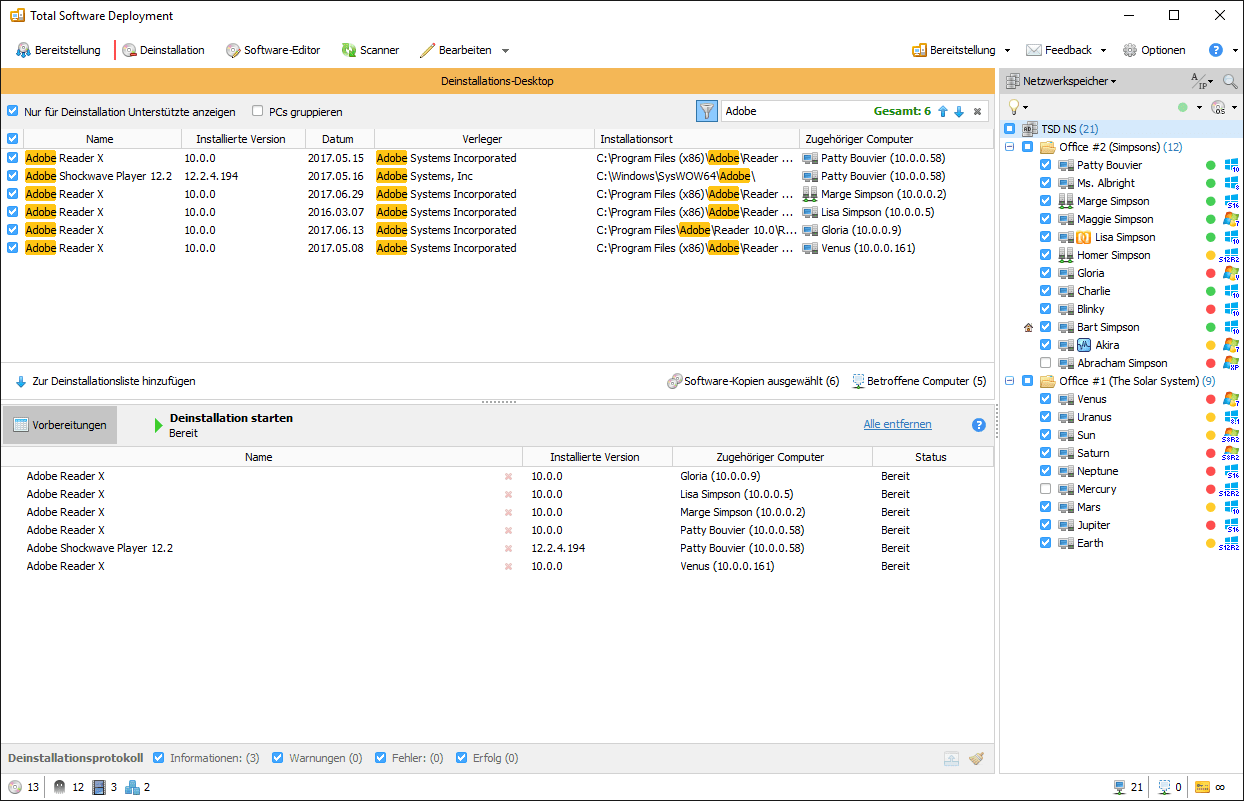Screen dimensions: 1244x801
Task: Open the Software-Editor
Action: [x=273, y=50]
